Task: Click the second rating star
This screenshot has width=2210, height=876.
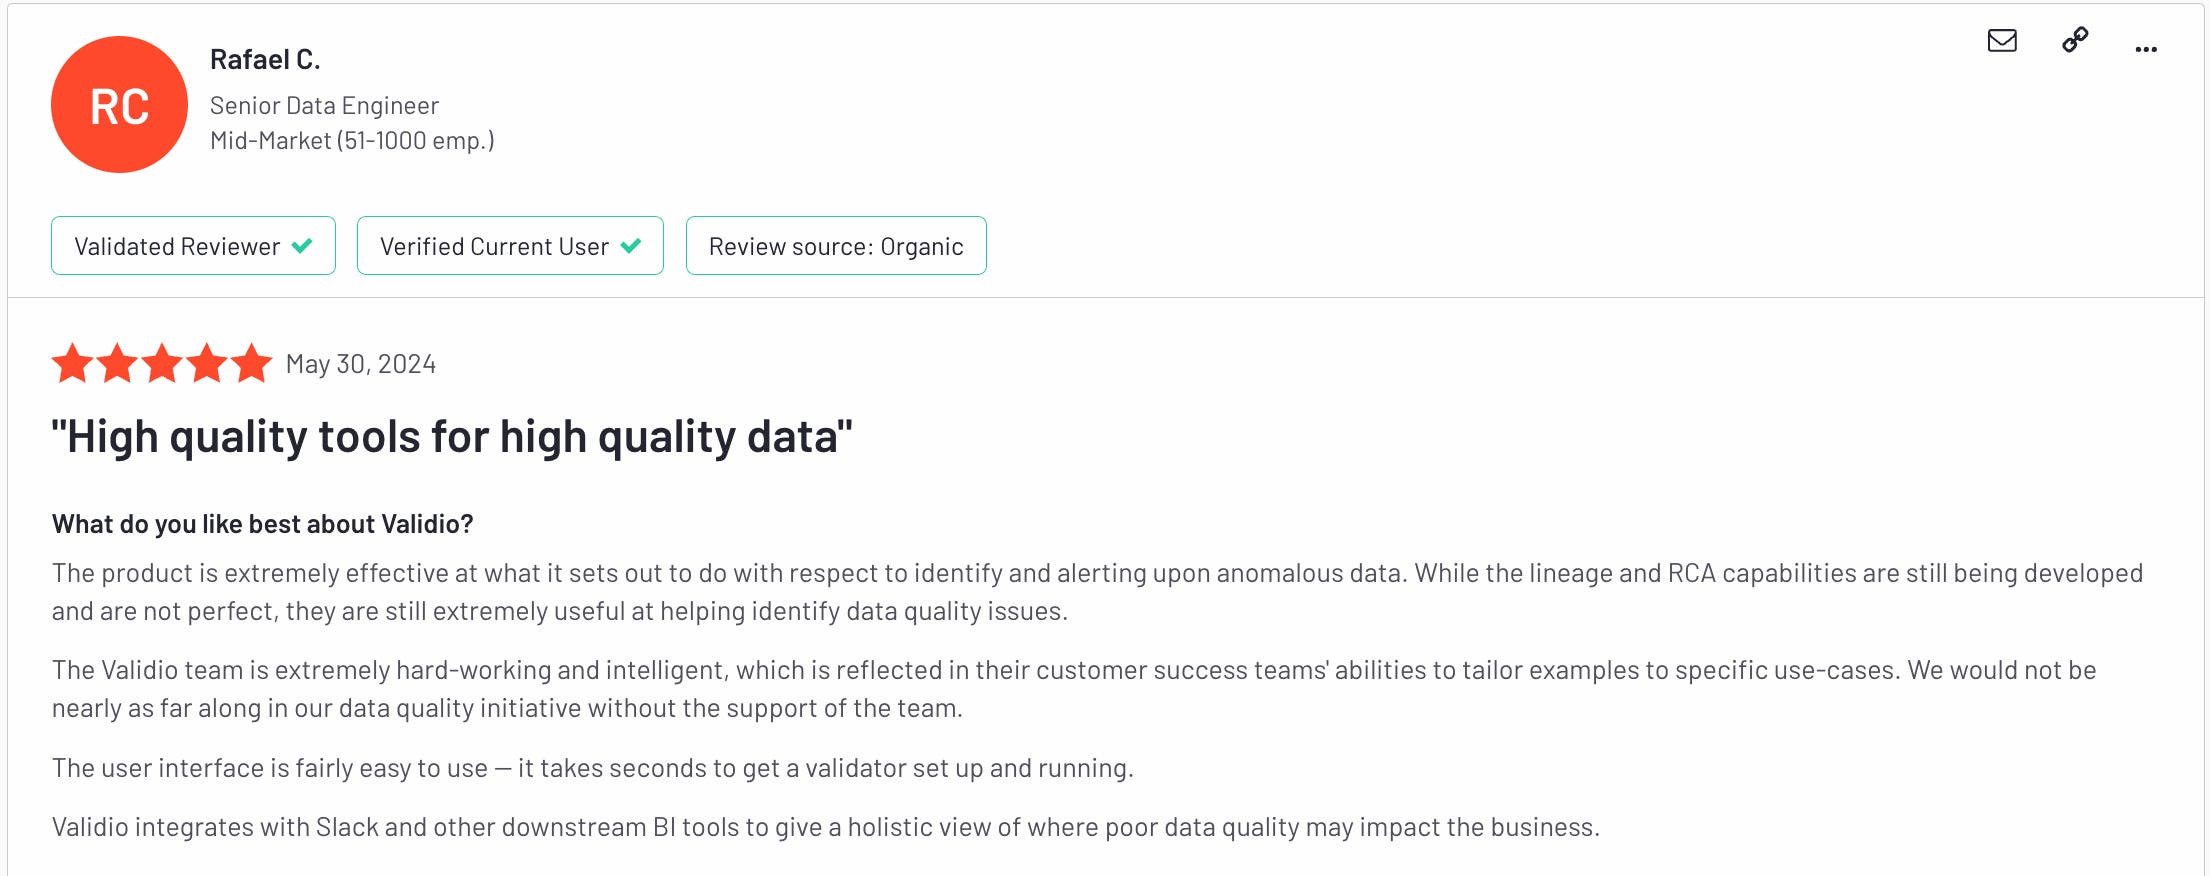Action: click(117, 364)
